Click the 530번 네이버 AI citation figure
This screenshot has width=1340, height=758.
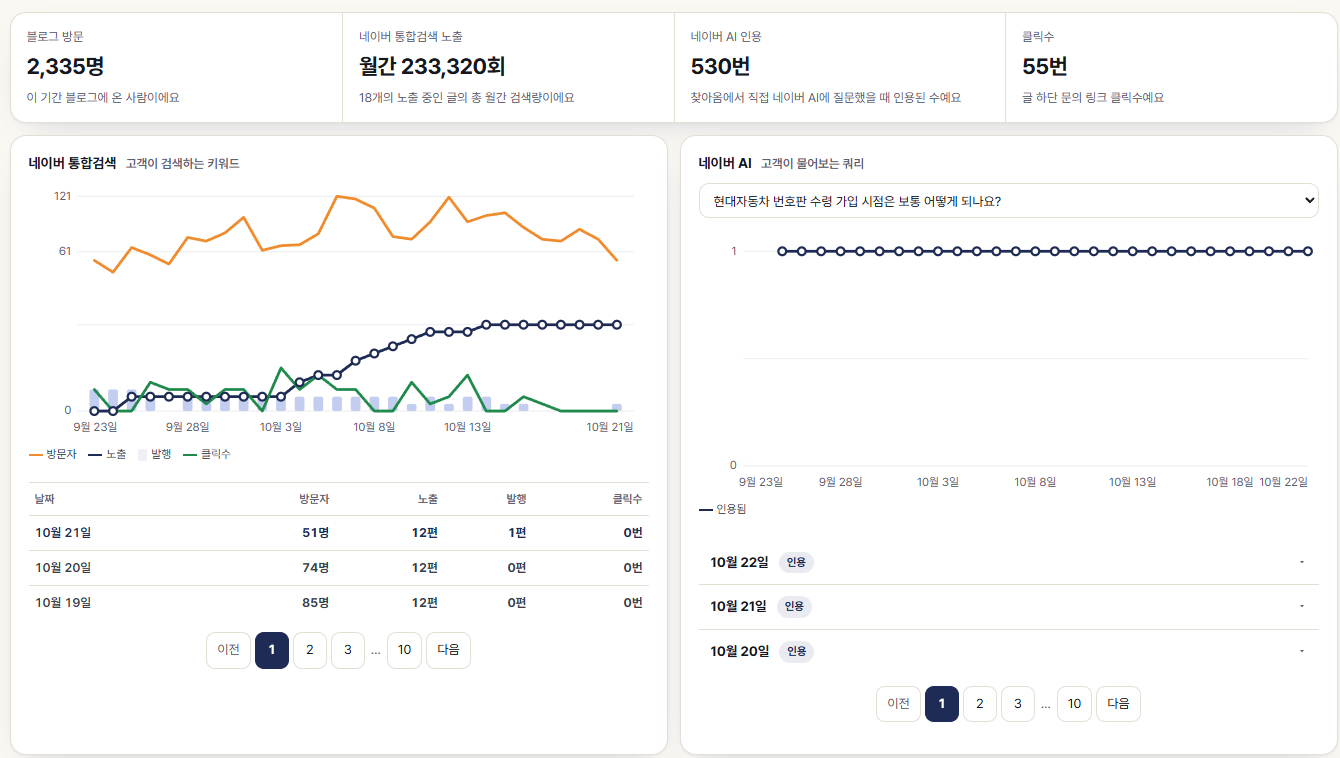720,67
